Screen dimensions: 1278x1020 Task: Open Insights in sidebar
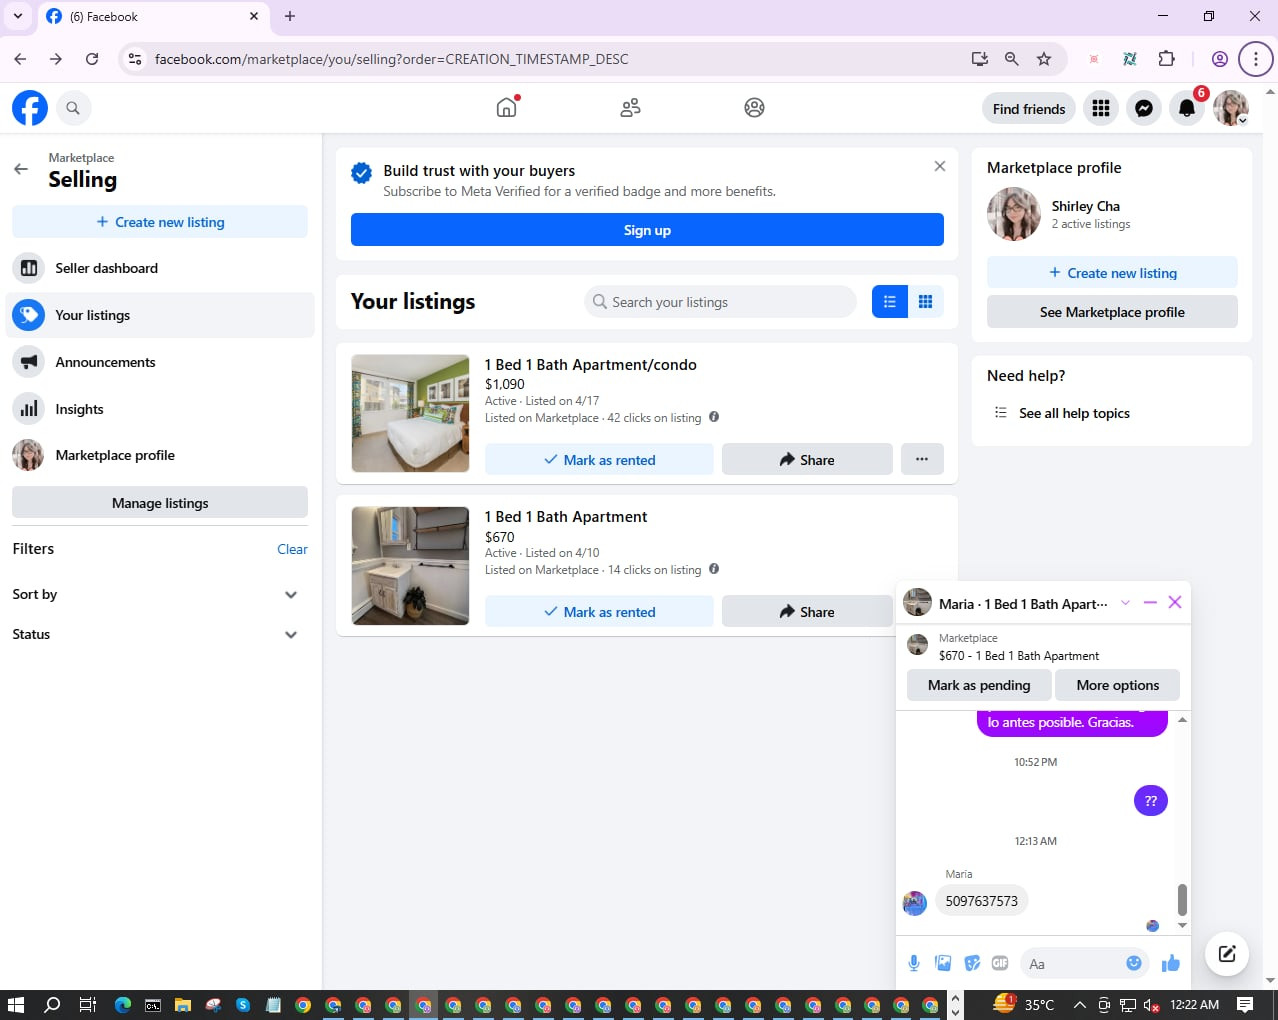(160, 409)
